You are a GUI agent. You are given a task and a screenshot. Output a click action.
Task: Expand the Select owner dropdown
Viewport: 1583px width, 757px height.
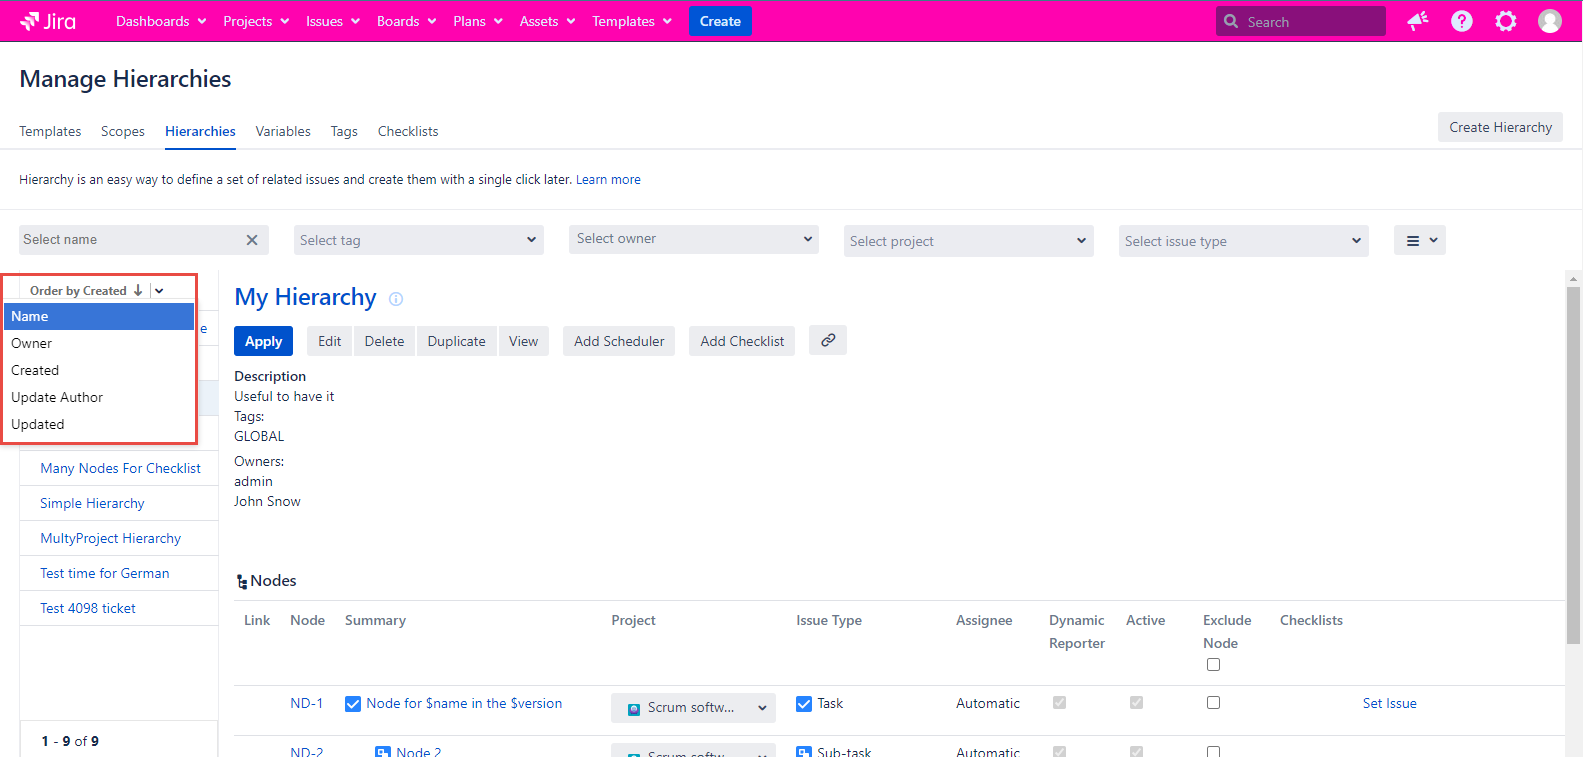693,239
